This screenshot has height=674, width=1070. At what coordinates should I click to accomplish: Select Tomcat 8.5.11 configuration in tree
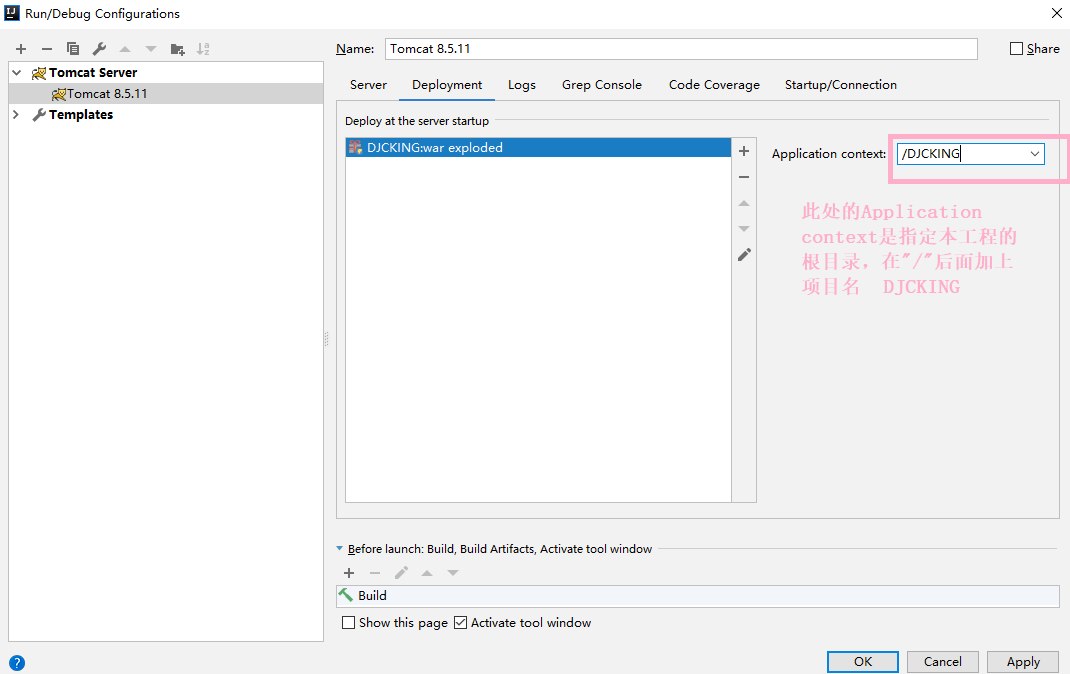click(166, 93)
